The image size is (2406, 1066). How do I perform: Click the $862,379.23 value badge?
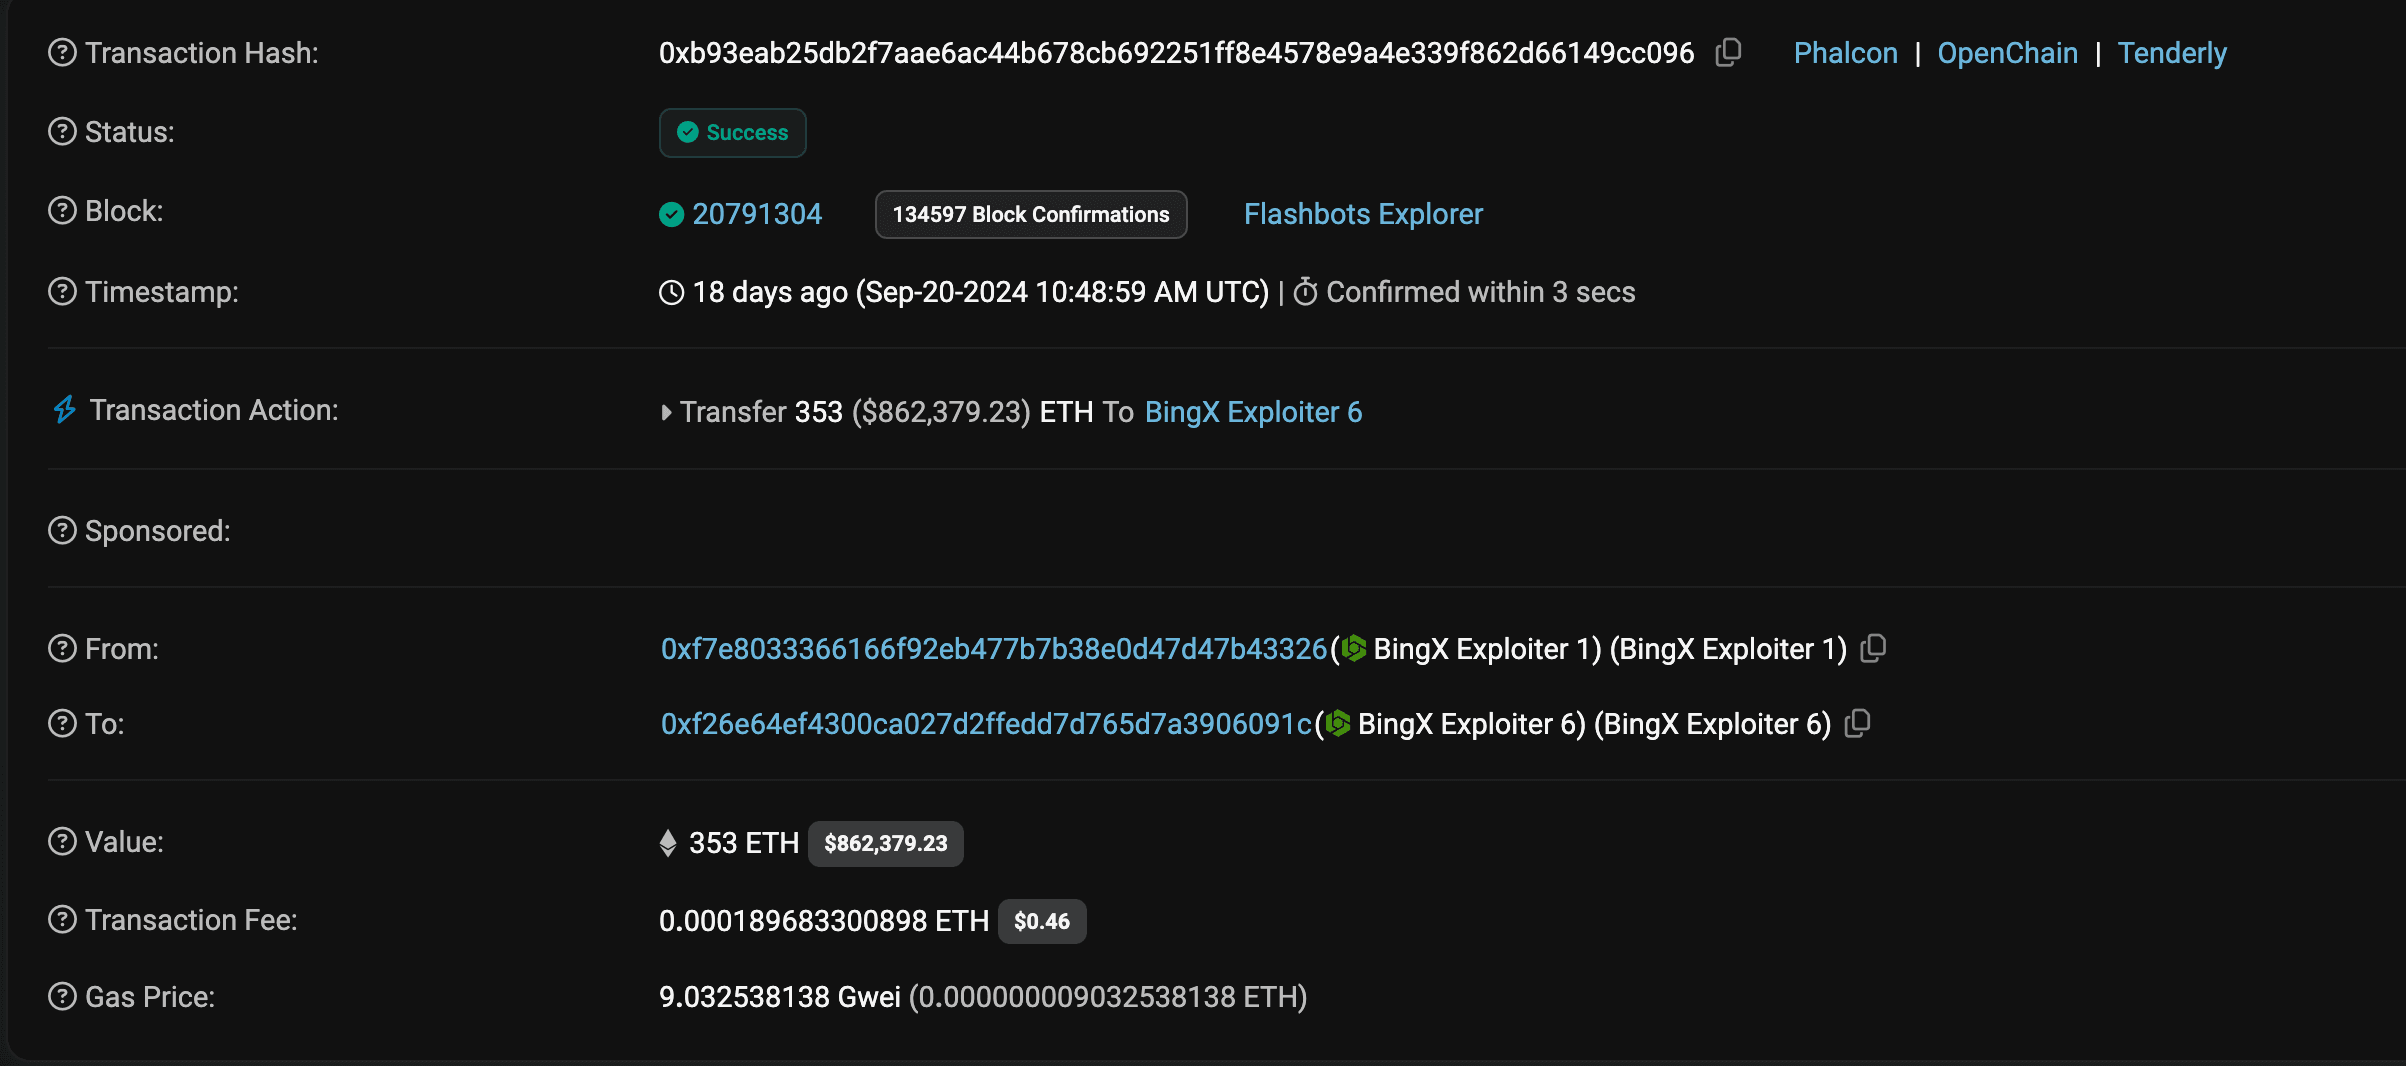click(885, 843)
